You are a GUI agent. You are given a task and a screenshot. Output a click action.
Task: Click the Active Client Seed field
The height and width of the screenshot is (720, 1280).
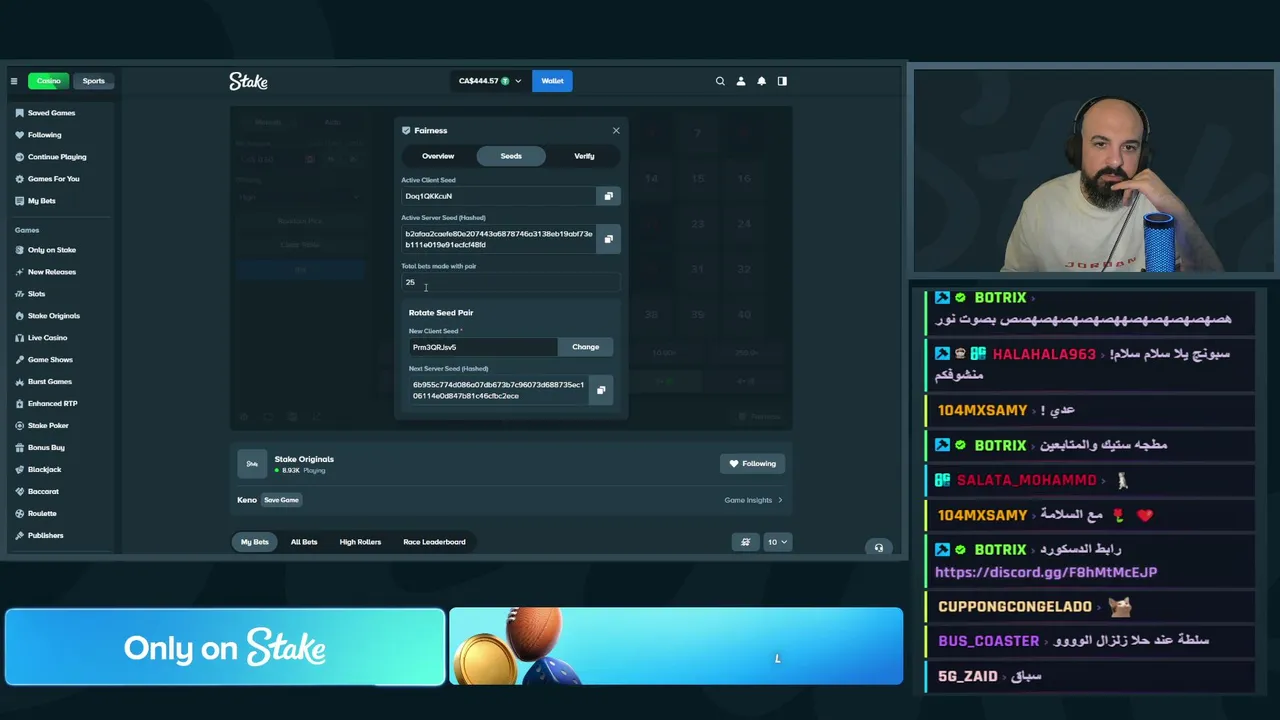pyautogui.click(x=499, y=196)
